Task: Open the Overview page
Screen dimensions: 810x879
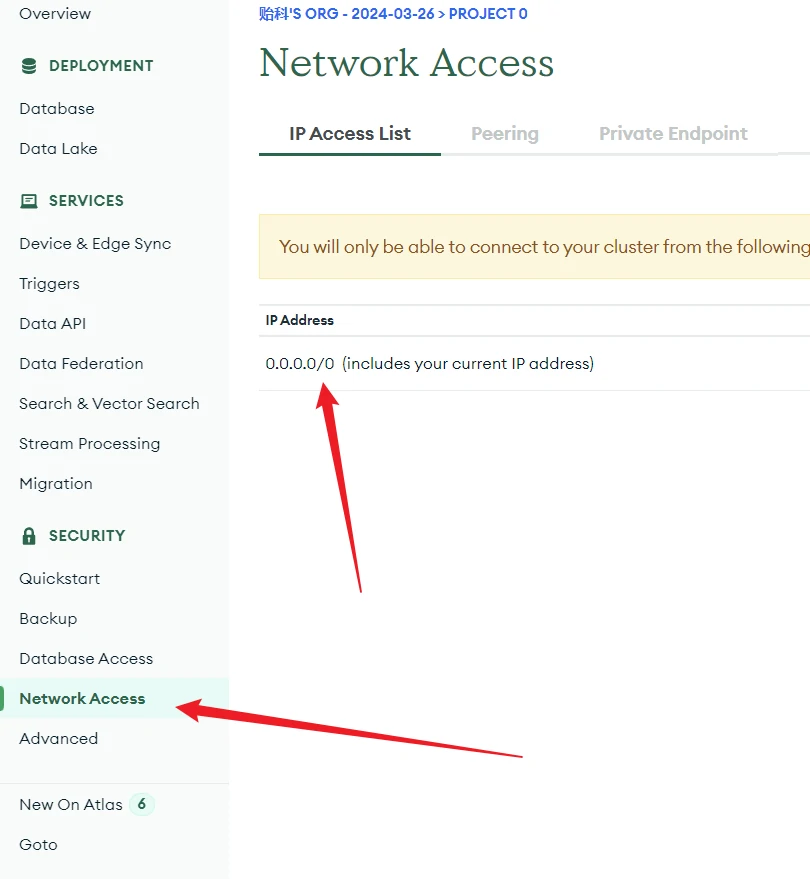Action: point(55,14)
